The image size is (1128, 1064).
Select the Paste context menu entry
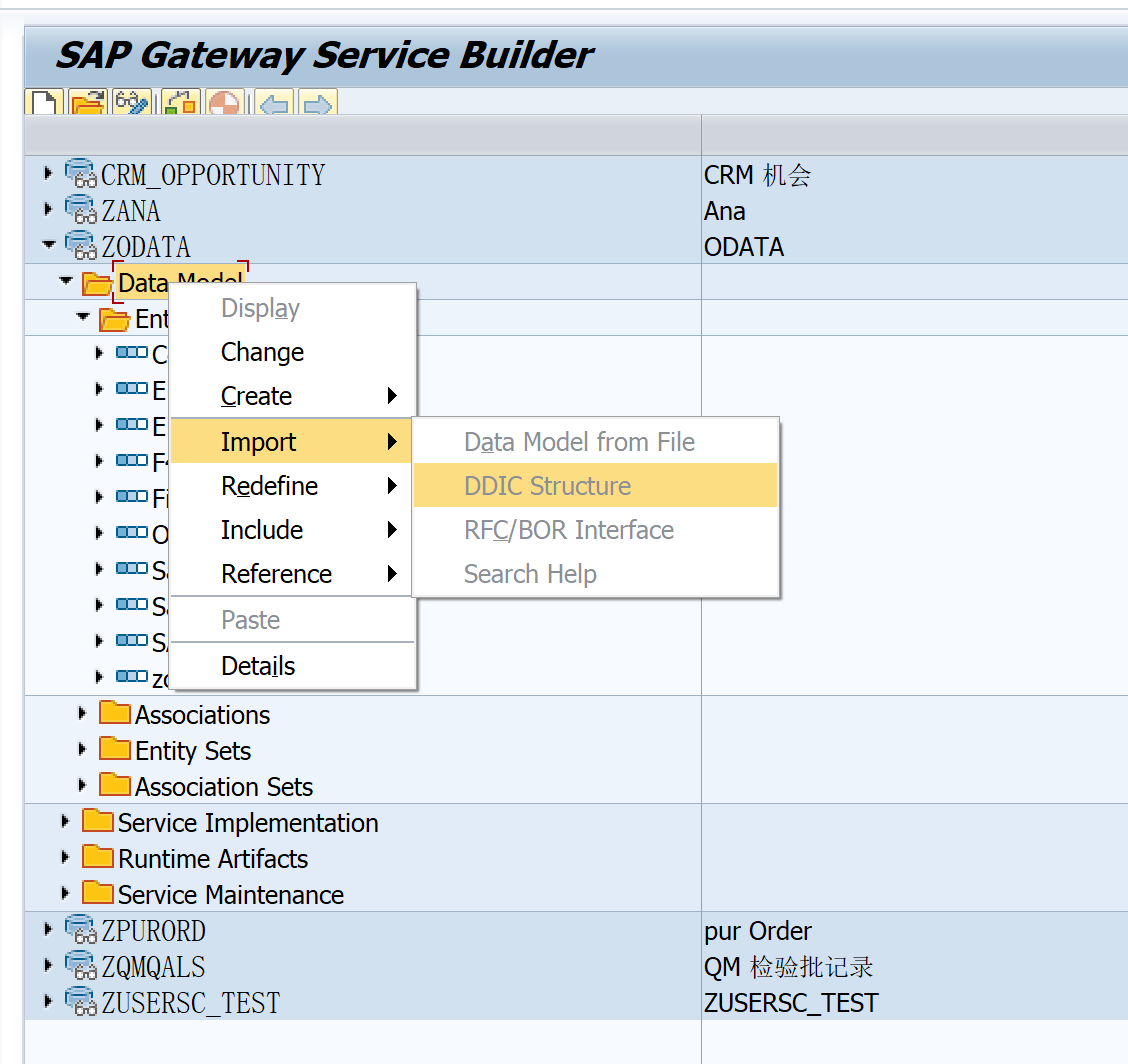pyautogui.click(x=292, y=619)
